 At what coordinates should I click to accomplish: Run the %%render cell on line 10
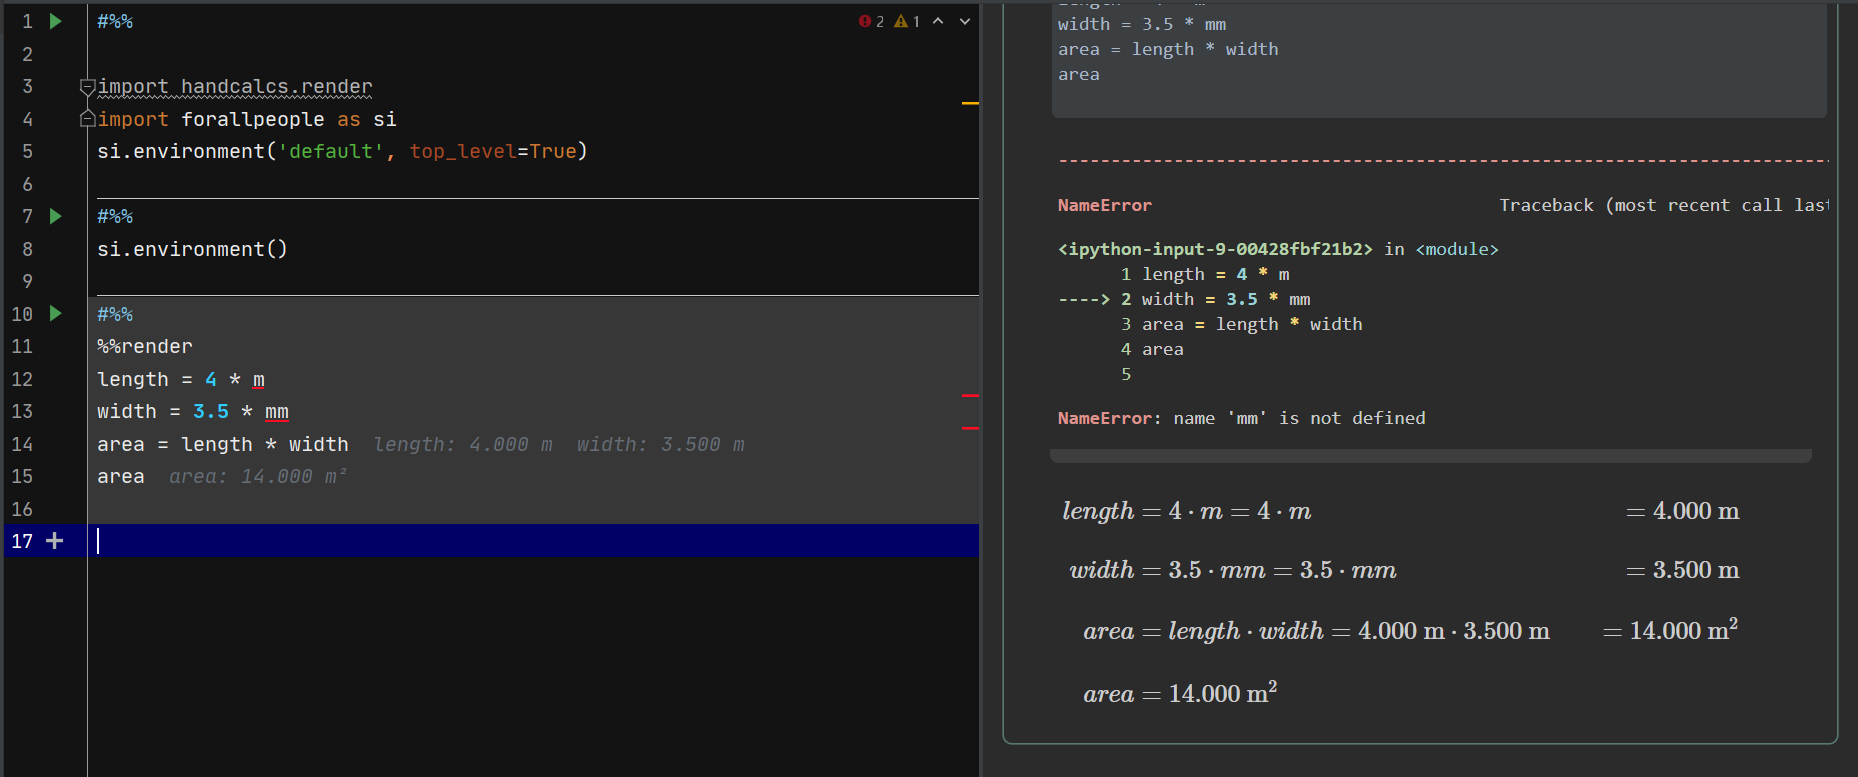click(56, 314)
